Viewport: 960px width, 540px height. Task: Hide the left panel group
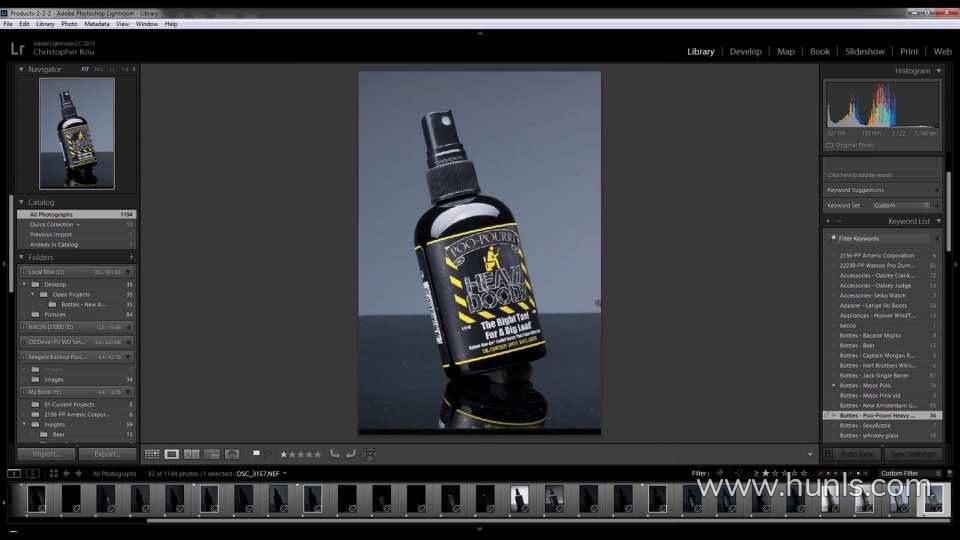4,264
